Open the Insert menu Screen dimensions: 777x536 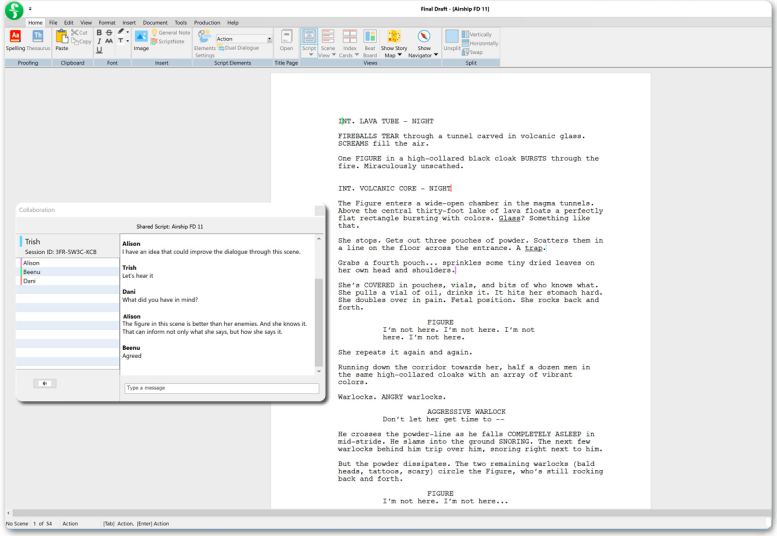click(129, 22)
